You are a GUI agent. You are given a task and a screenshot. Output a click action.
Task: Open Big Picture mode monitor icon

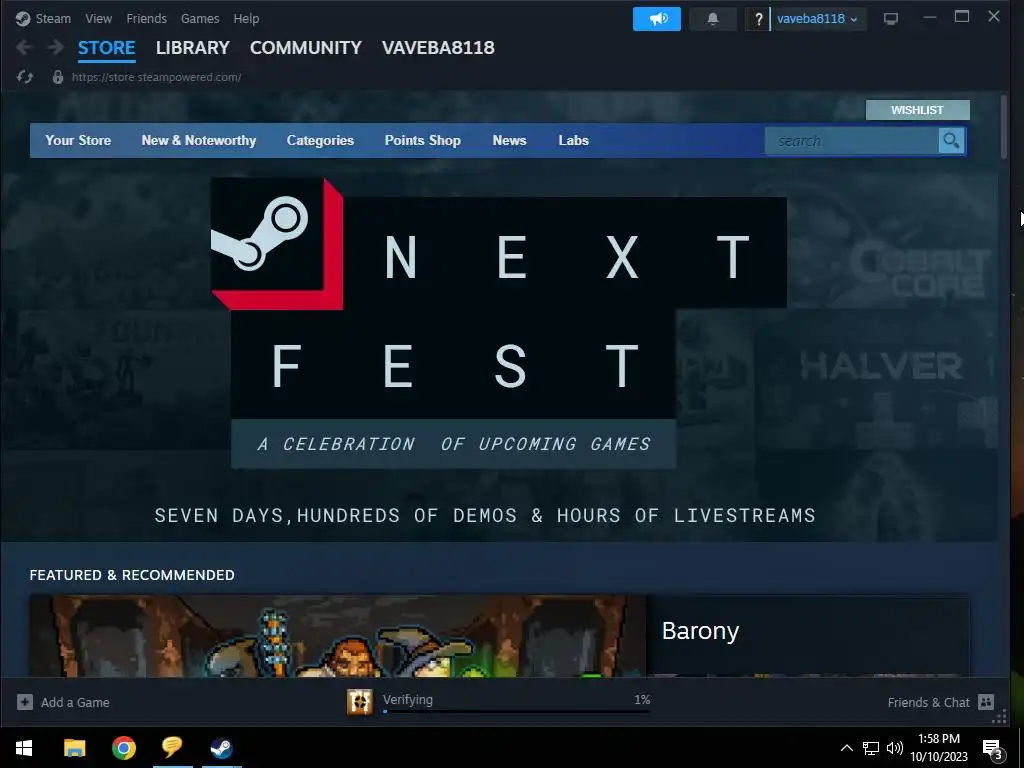click(x=891, y=19)
